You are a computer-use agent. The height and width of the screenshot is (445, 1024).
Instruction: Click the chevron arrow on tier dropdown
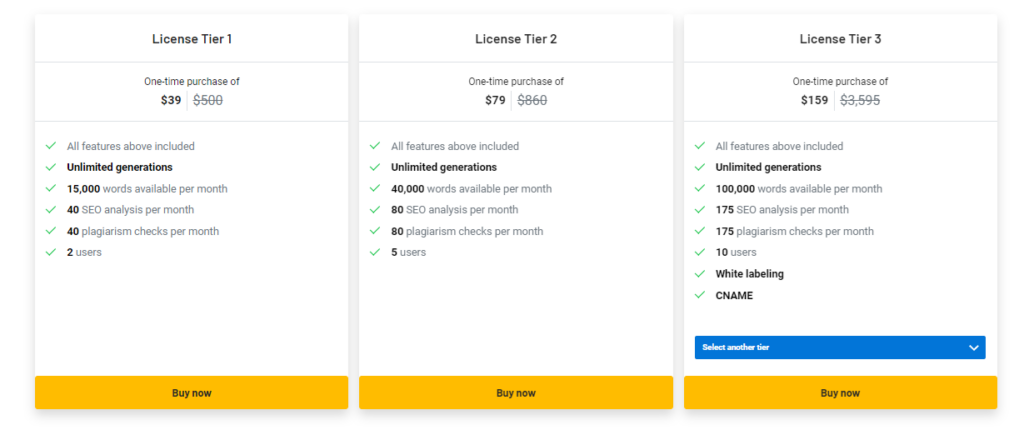[974, 348]
